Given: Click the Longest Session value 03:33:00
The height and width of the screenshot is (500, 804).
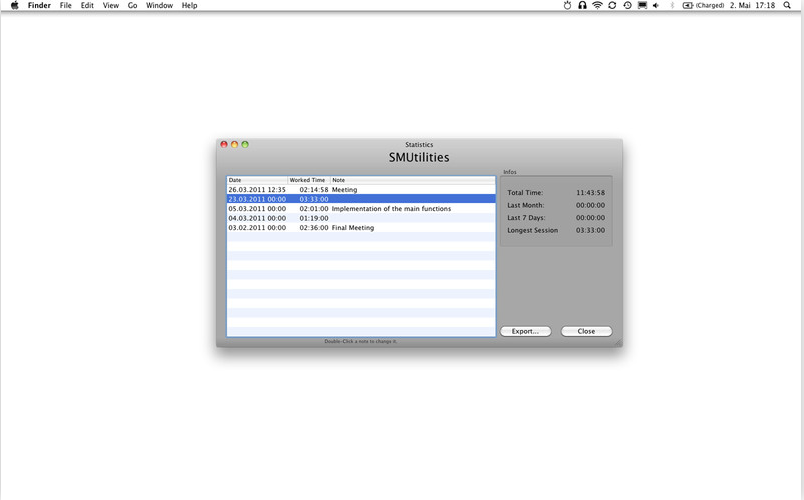Looking at the screenshot, I should pos(590,230).
